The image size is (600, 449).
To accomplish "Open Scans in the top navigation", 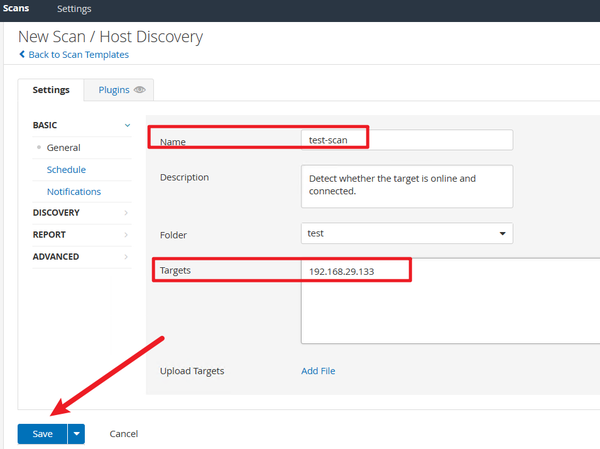I will pos(16,9).
